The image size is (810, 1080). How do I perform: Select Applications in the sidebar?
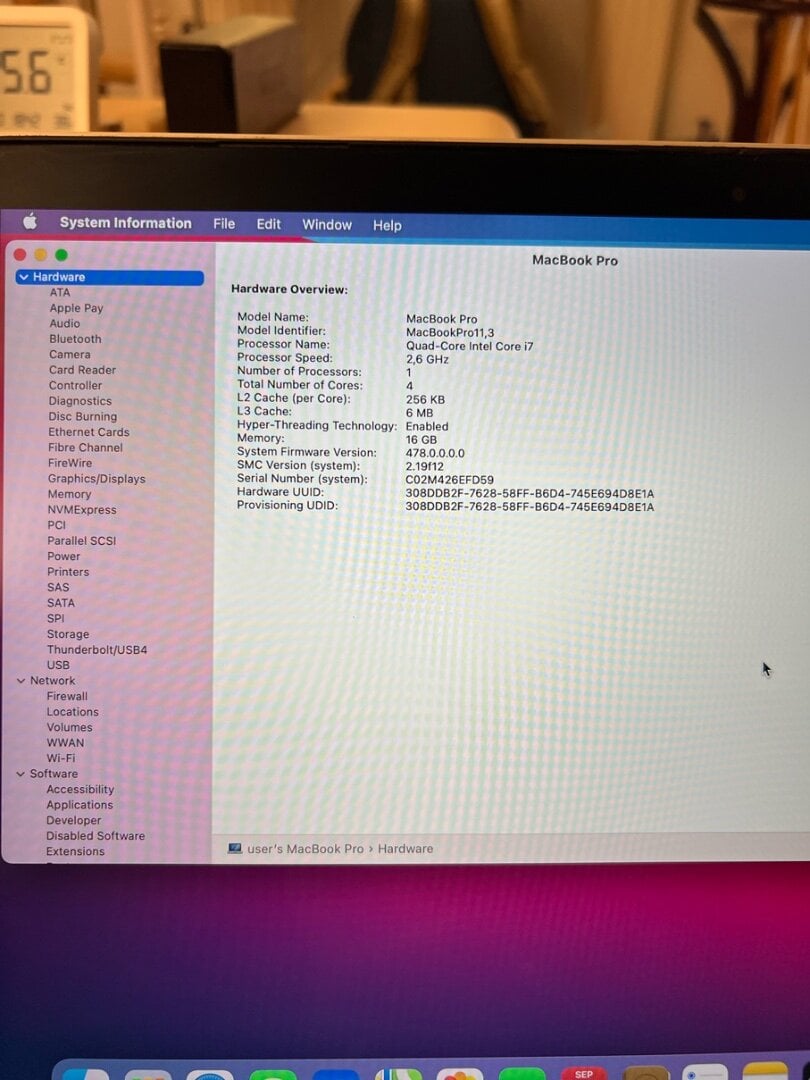point(79,805)
